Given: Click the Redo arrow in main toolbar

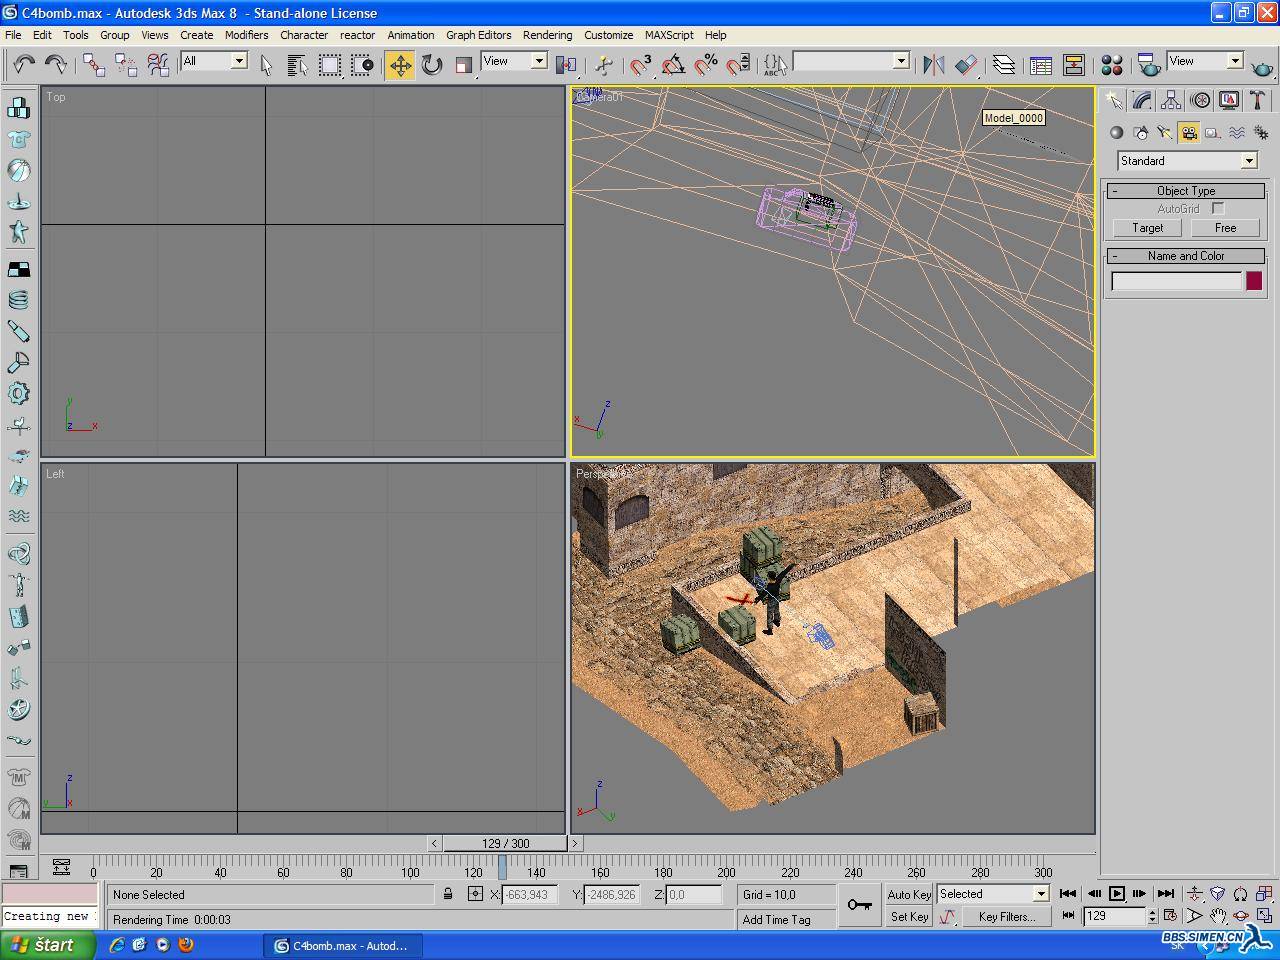Looking at the screenshot, I should coord(56,65).
